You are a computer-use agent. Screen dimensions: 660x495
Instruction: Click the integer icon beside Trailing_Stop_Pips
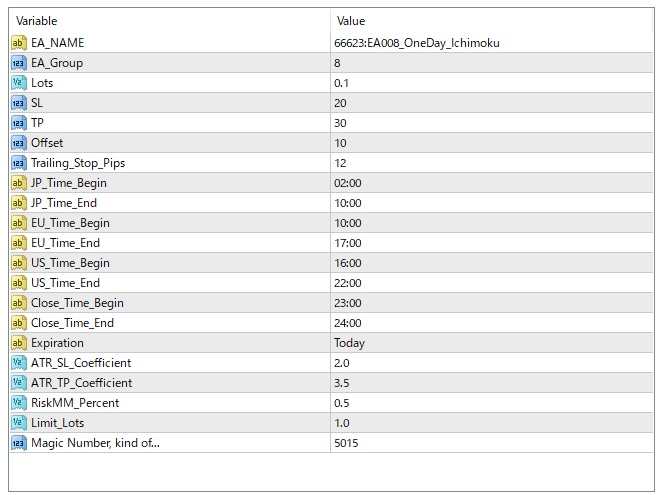coord(19,163)
